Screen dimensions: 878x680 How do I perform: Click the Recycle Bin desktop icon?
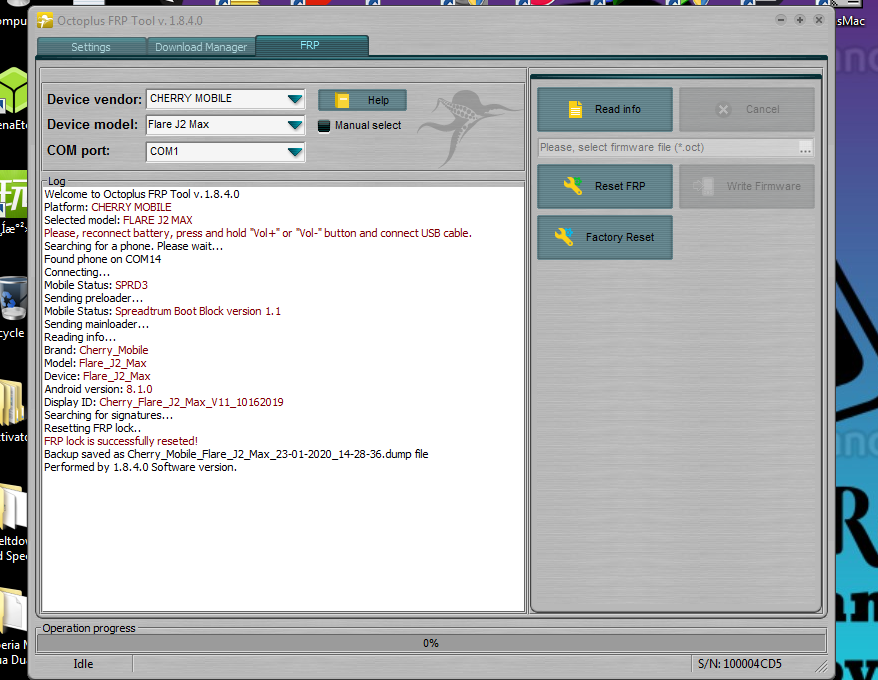13,298
